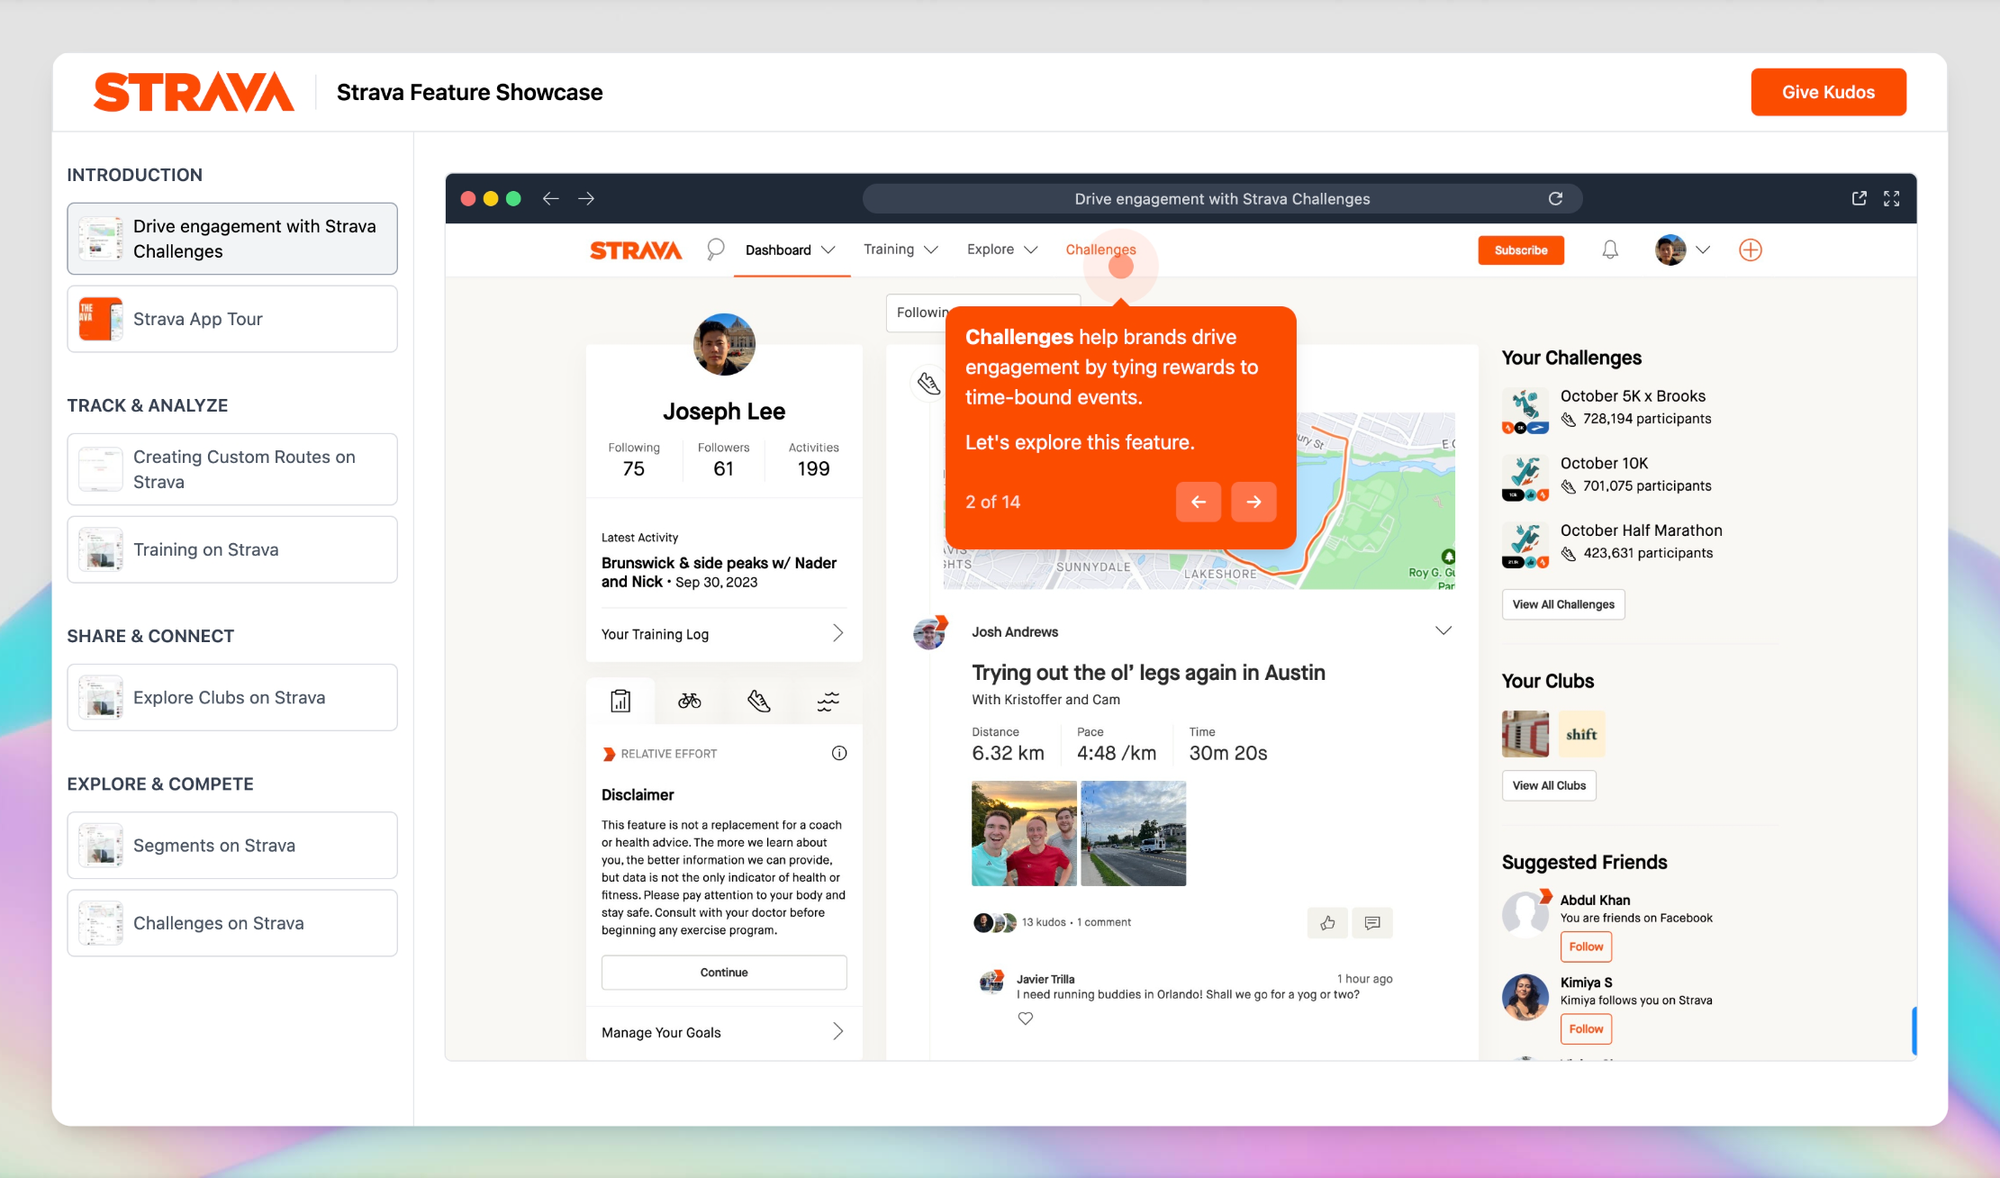Follow Kimiya S
Screen dimensions: 2000x1178
(1586, 1028)
